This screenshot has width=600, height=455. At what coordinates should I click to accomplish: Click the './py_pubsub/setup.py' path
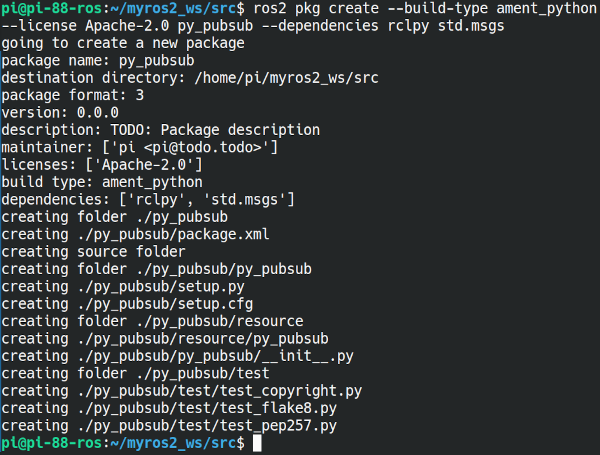coord(161,286)
